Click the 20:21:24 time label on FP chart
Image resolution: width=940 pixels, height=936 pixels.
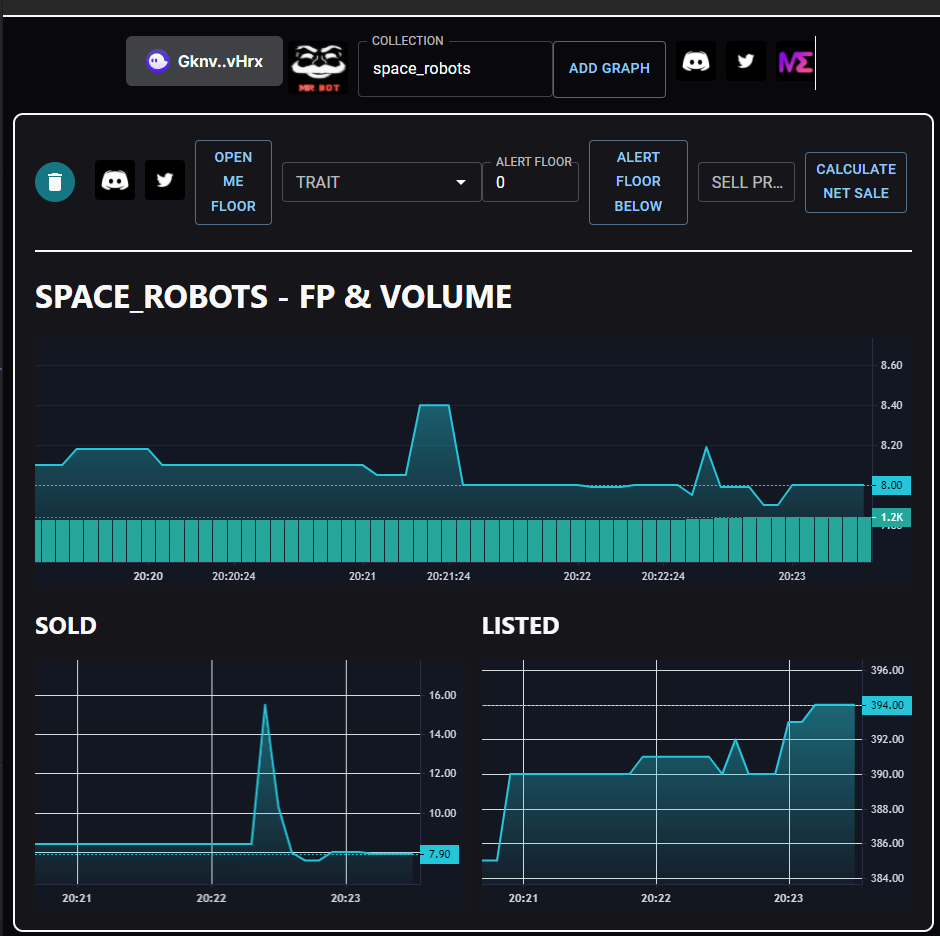click(448, 576)
